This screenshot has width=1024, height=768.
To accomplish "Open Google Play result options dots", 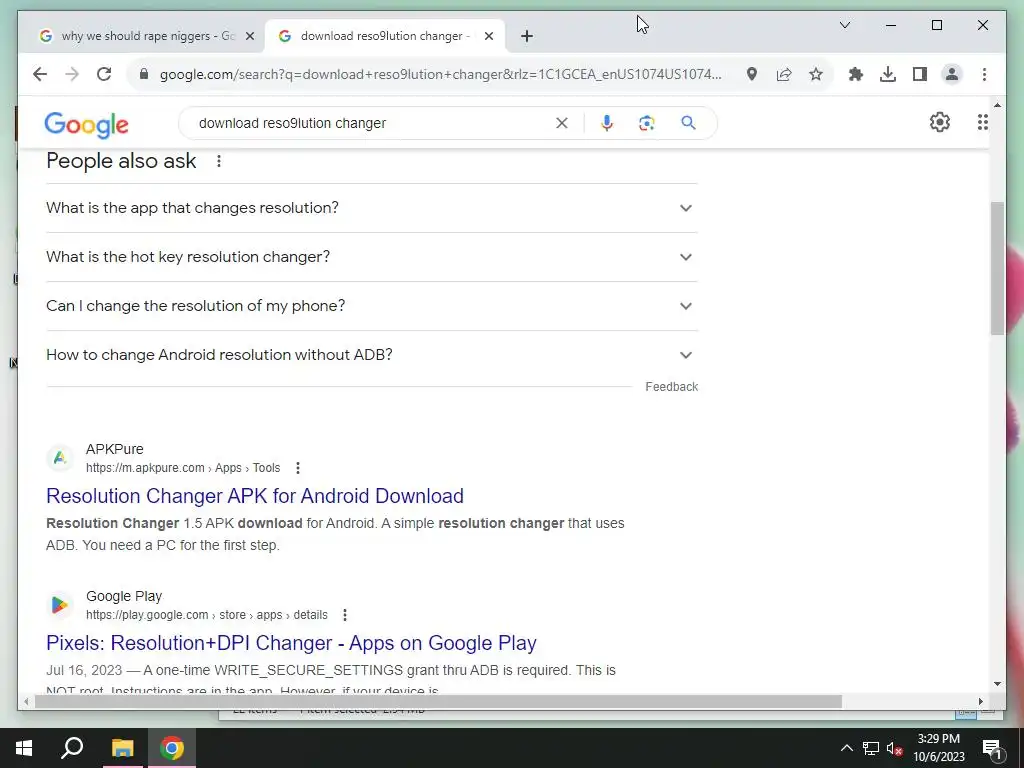I will pyautogui.click(x=345, y=615).
